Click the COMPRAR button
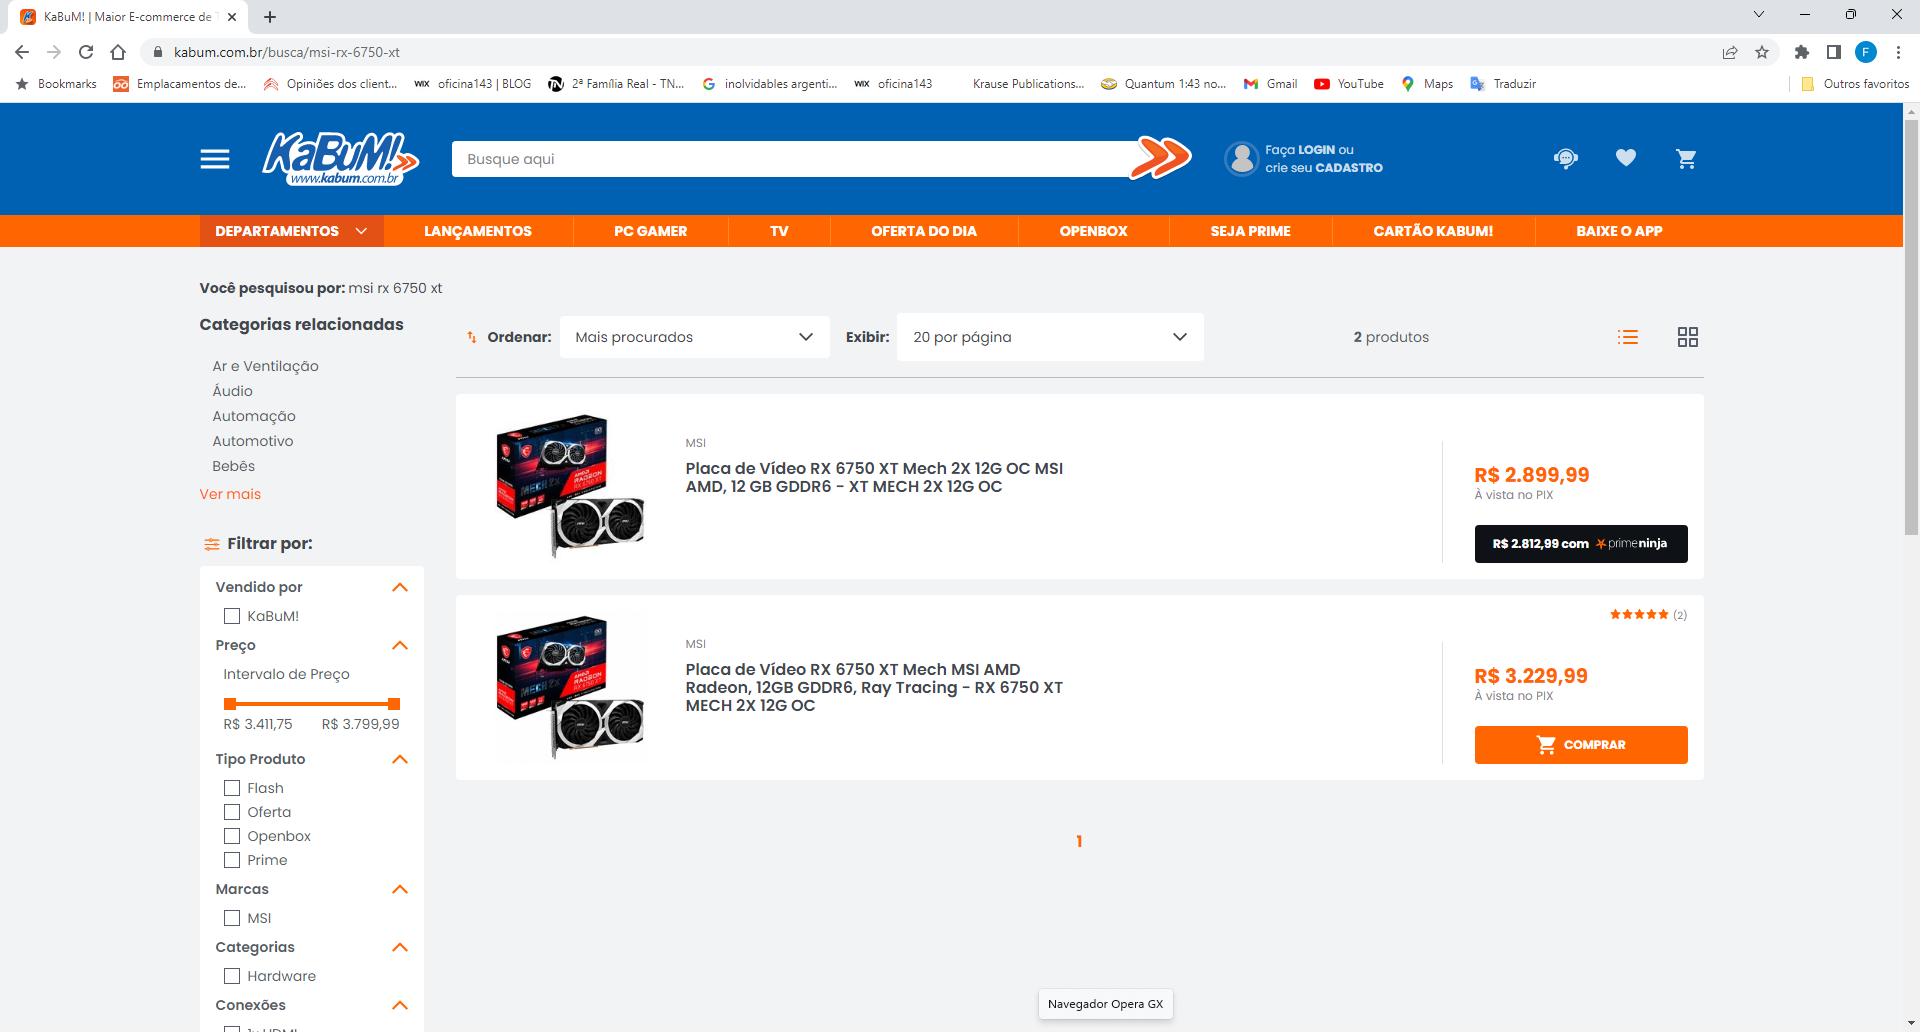 (x=1581, y=745)
